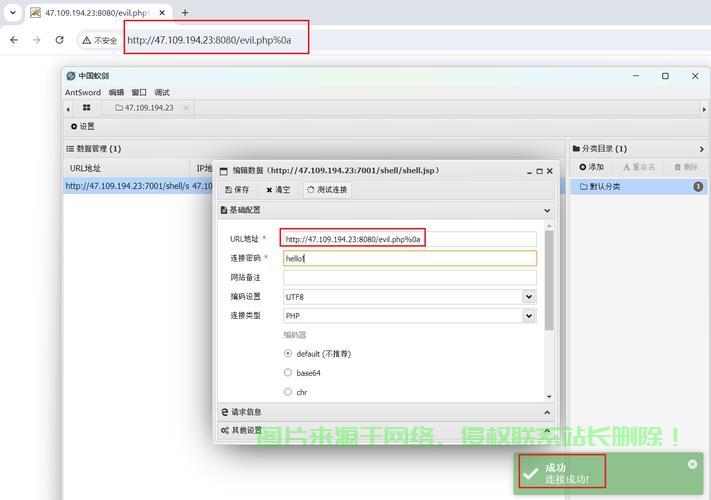Screen dimensions: 711x500
Task: Click the 清空 (Clear) button in the dialog
Action: (278, 190)
